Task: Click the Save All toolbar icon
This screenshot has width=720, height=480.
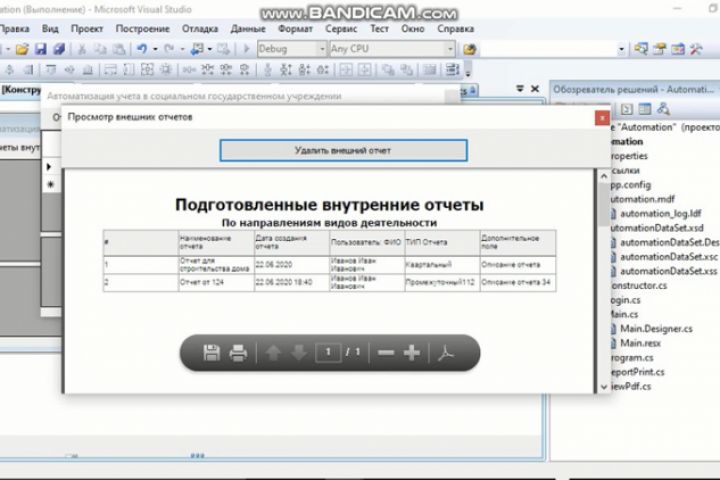Action: click(x=59, y=49)
